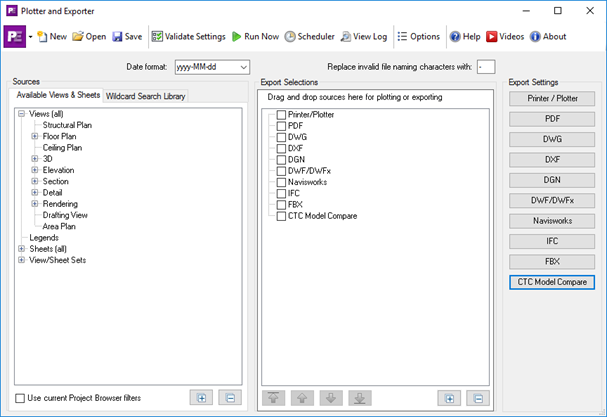
Task: Check the DXF export checkbox
Action: 281,148
